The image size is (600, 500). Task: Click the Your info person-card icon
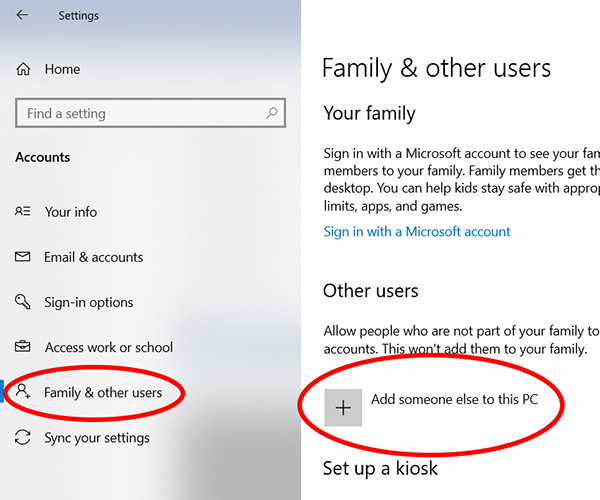[x=23, y=212]
